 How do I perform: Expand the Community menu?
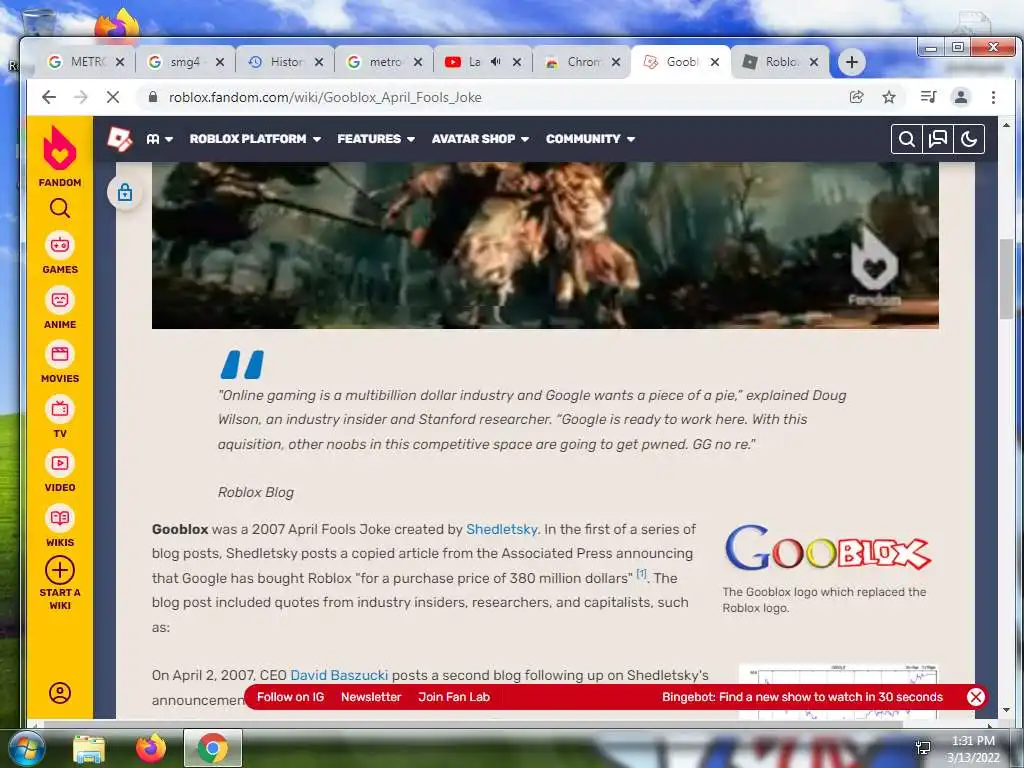point(590,139)
